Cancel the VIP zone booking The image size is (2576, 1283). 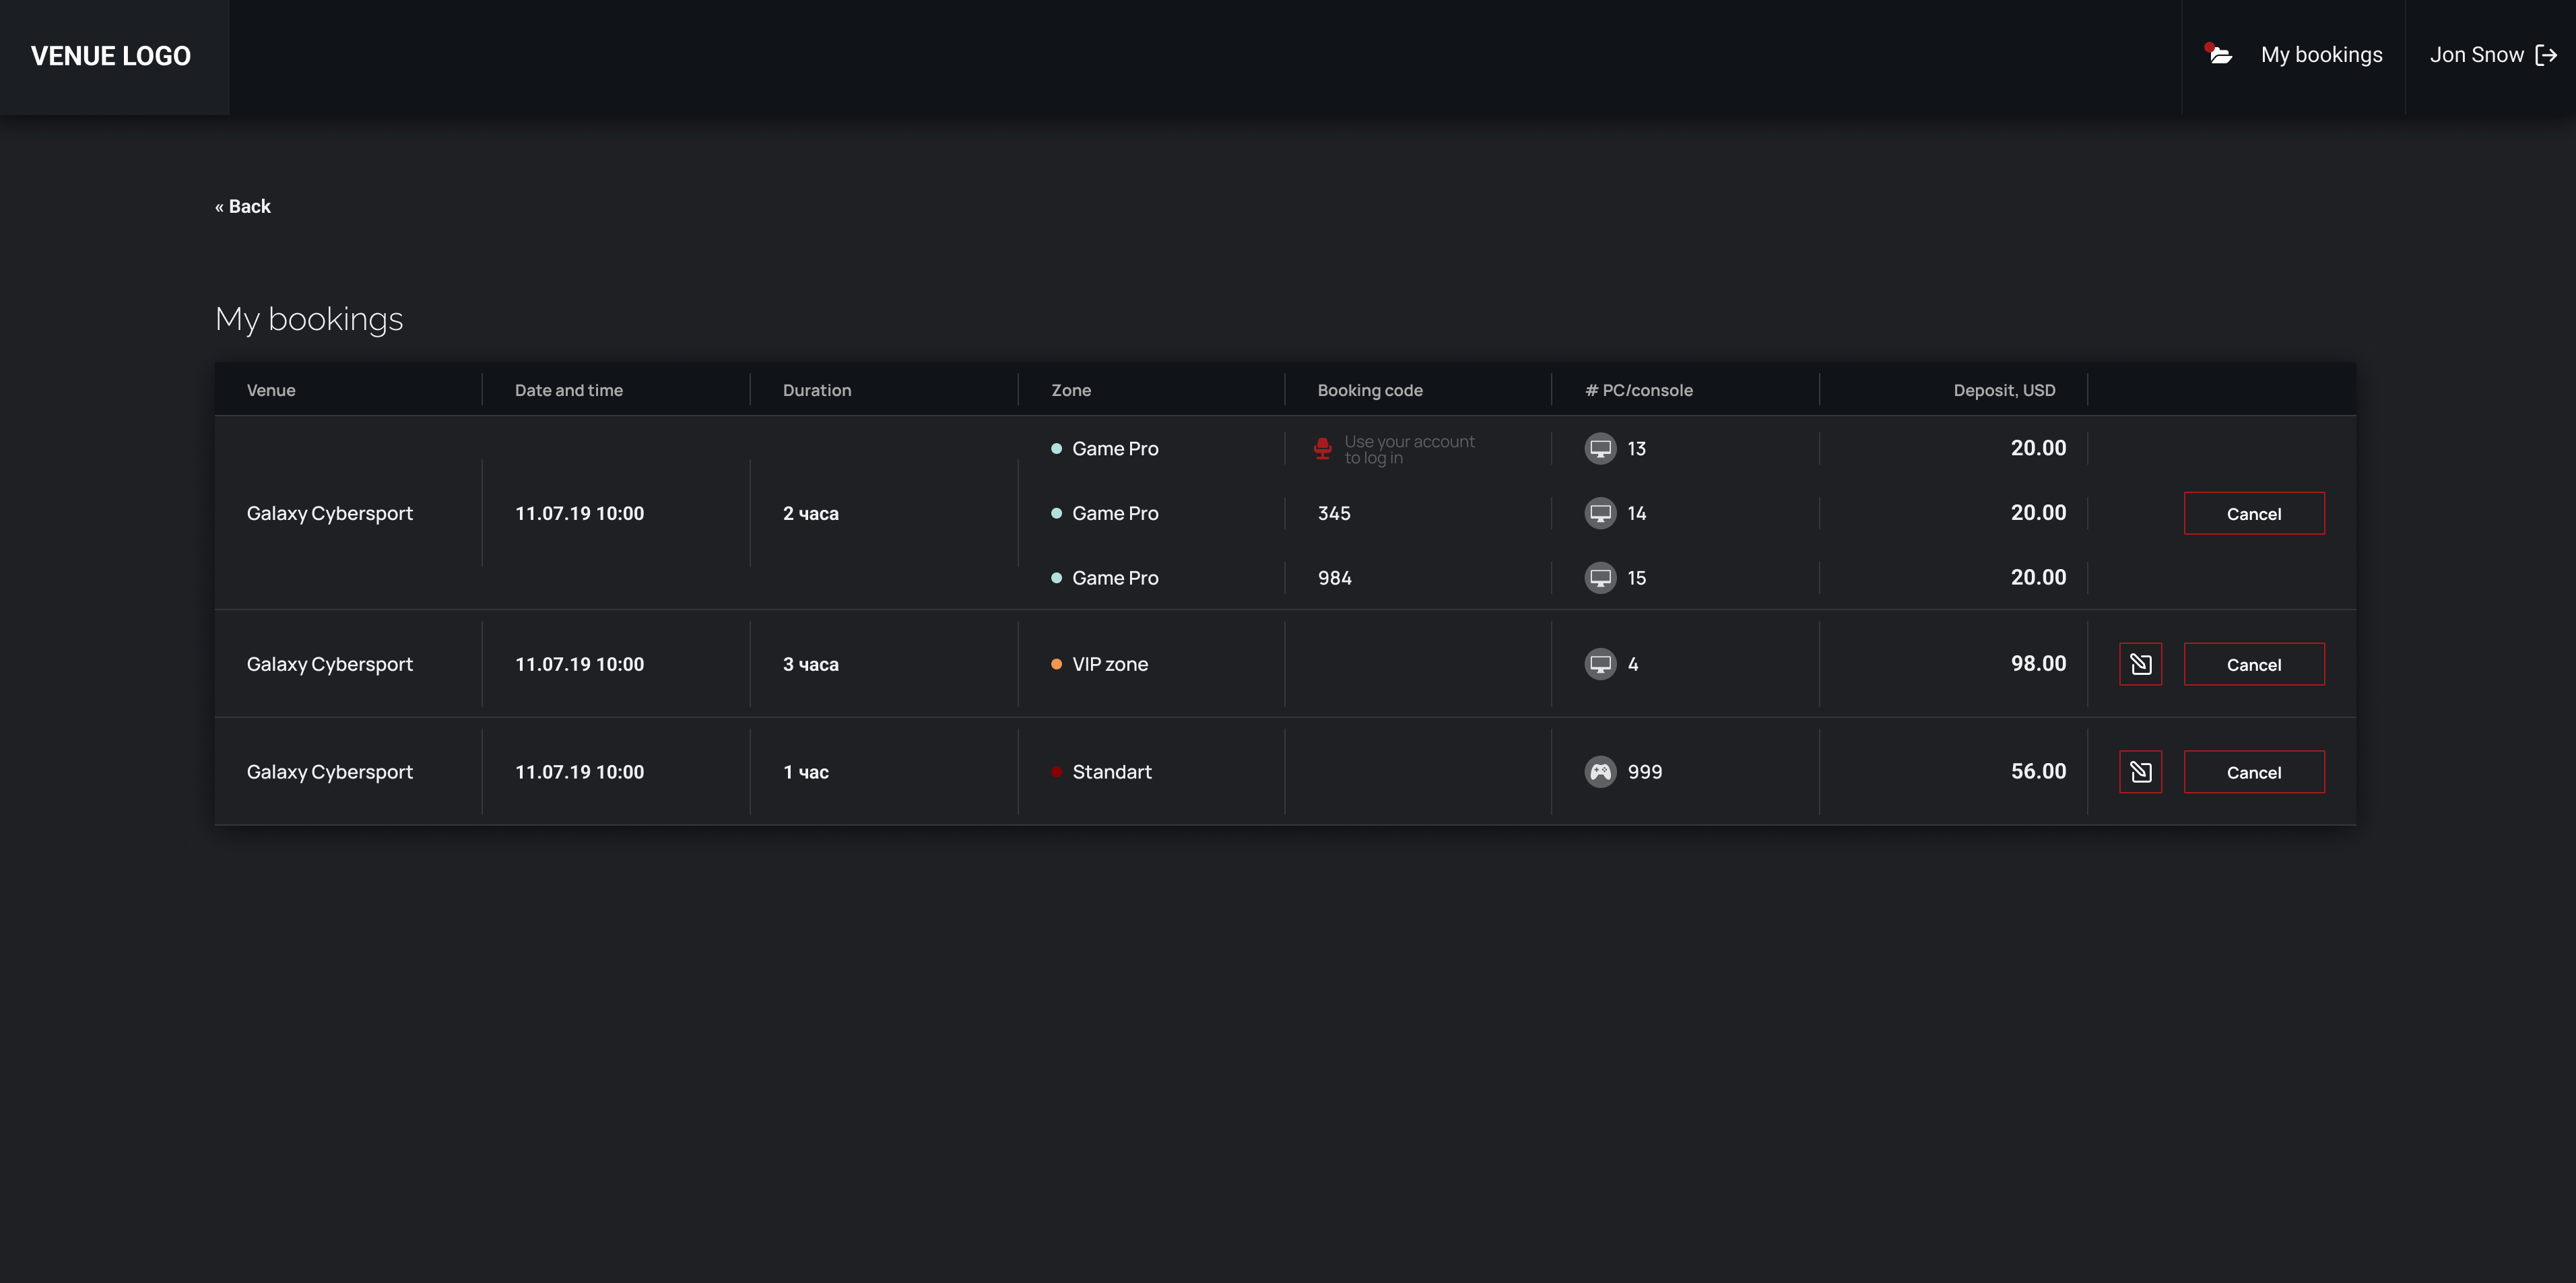(x=2254, y=664)
